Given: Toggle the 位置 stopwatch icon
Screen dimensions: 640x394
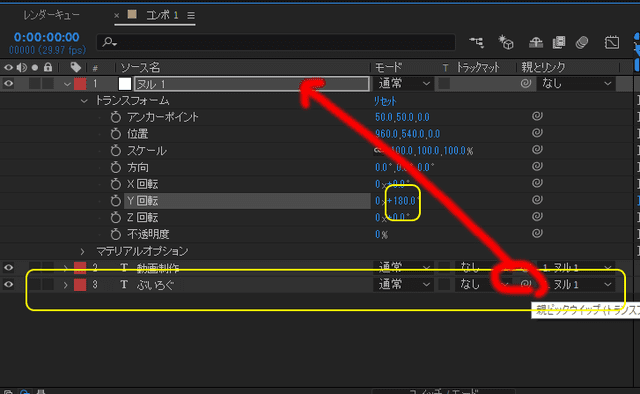Looking at the screenshot, I should pyautogui.click(x=116, y=134).
